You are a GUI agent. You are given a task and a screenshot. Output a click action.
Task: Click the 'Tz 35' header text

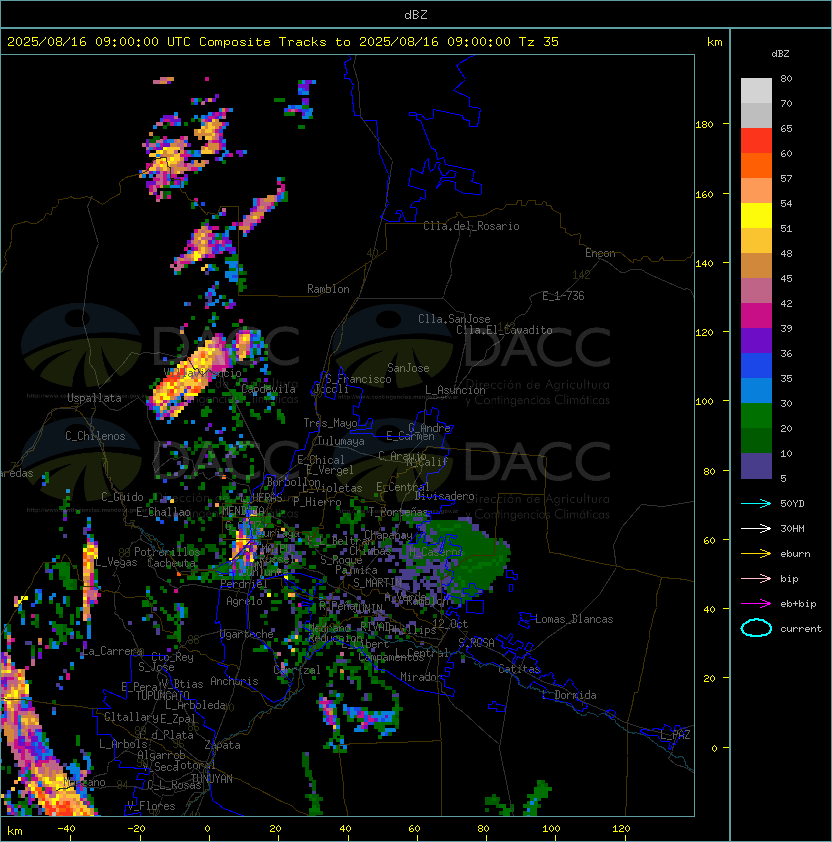pyautogui.click(x=539, y=42)
